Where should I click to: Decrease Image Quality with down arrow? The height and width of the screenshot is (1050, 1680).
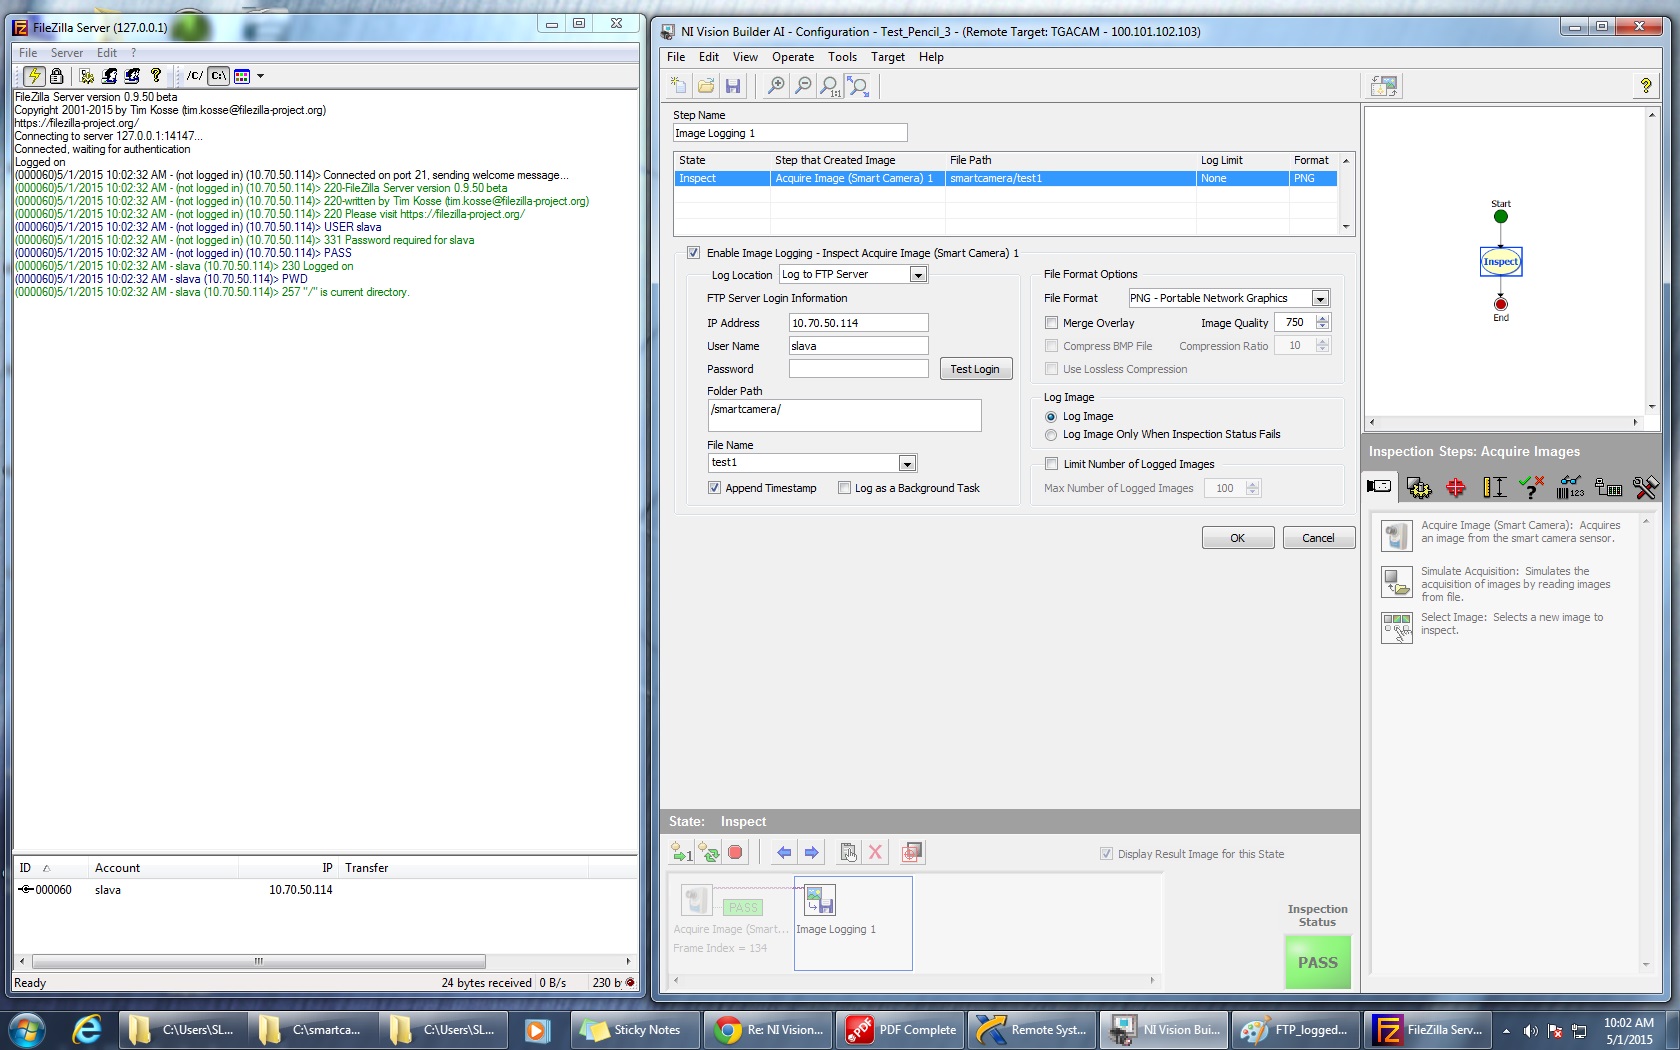pyautogui.click(x=1323, y=326)
